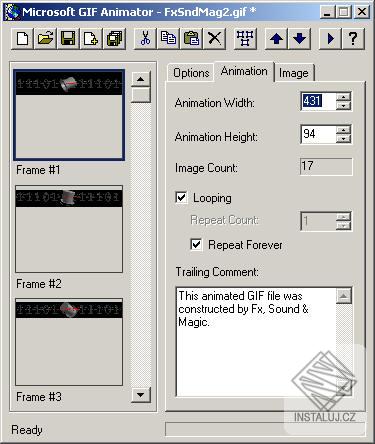375x444 pixels.
Task: Click the frame list scroll up arrow
Action: tap(141, 79)
